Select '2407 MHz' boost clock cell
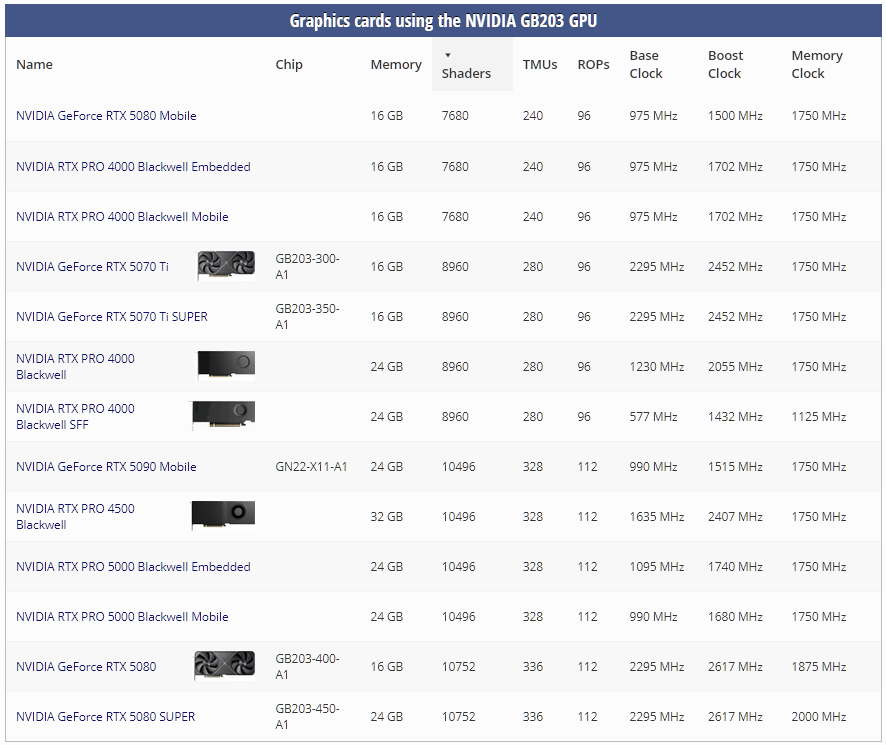Image resolution: width=886 pixels, height=745 pixels. point(735,517)
